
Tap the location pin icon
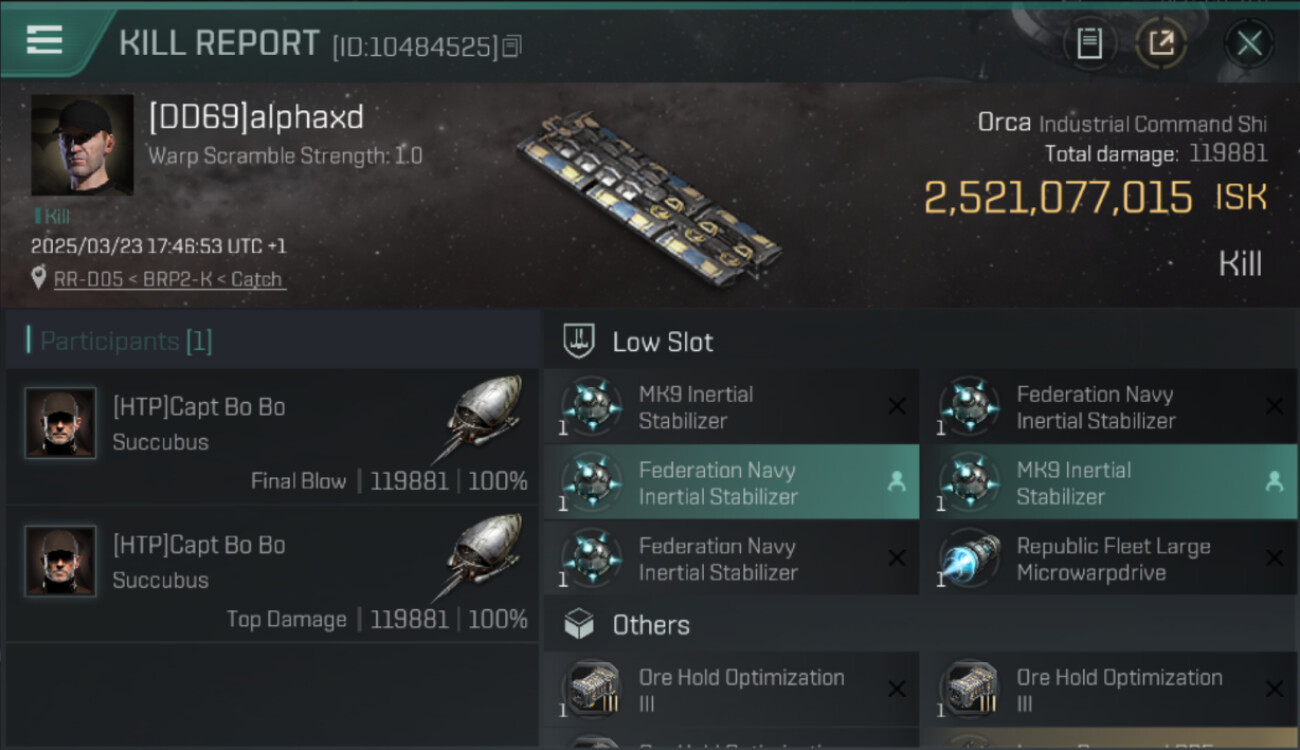click(x=39, y=279)
